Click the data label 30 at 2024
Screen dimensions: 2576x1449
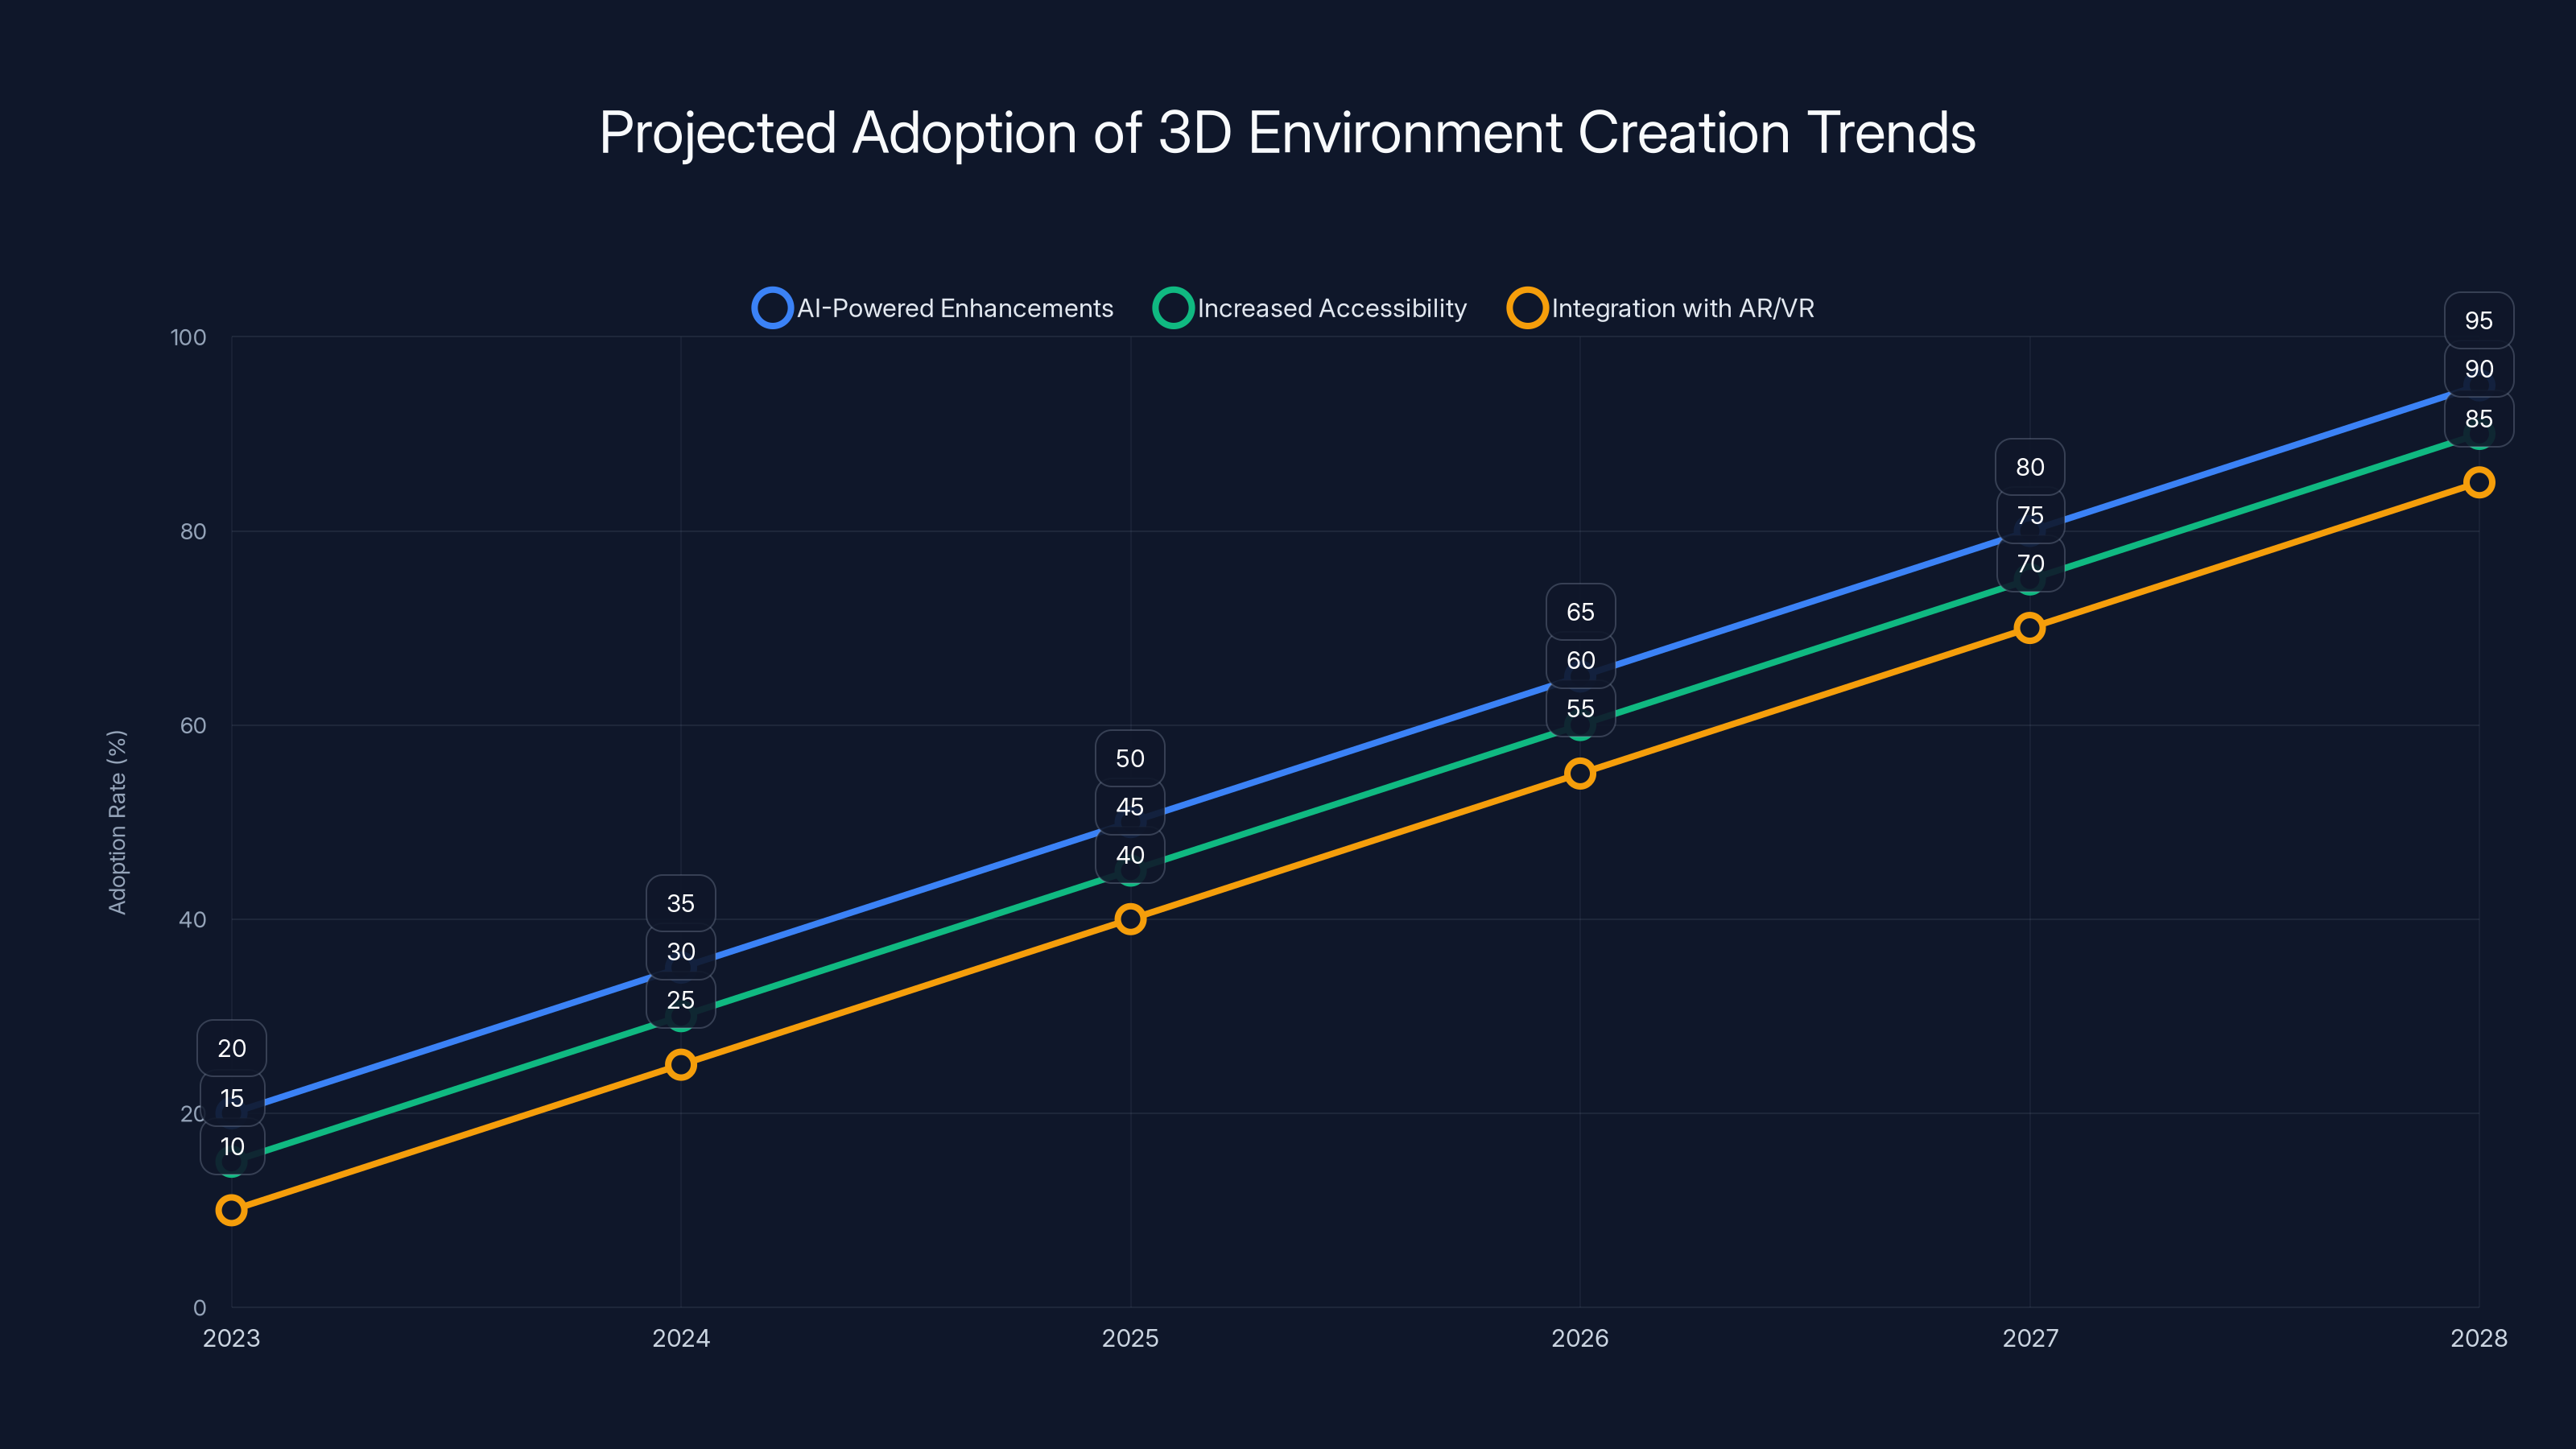point(681,951)
